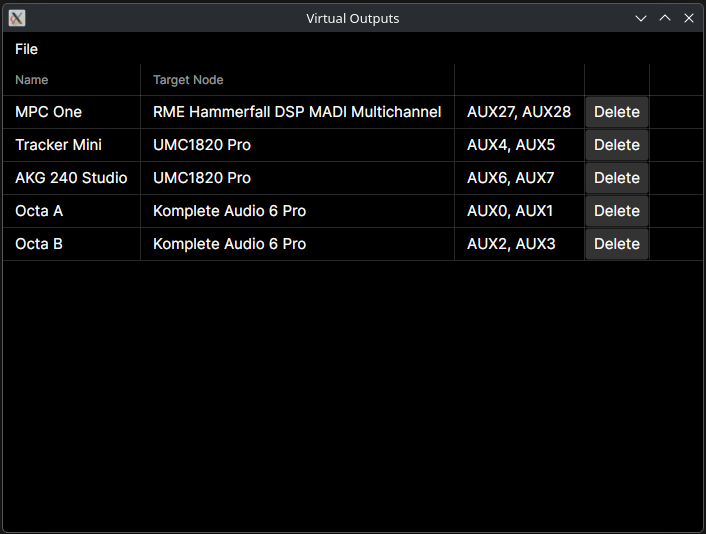
Task: Click the Target Node column header
Action: pyautogui.click(x=298, y=80)
